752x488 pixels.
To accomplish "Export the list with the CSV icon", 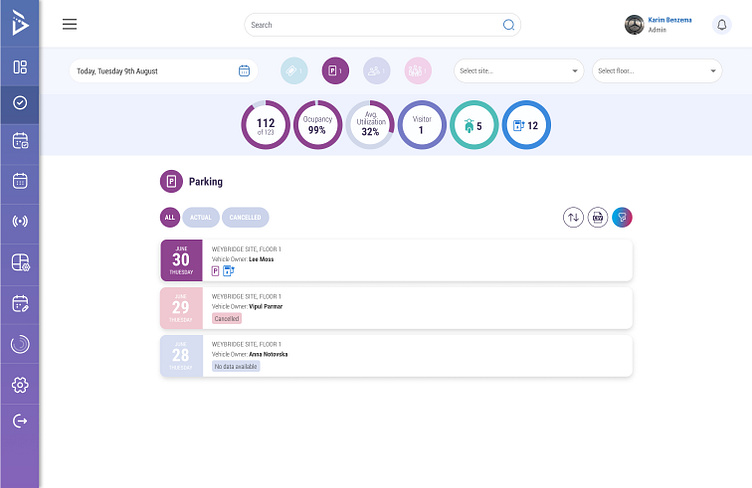I will click(x=598, y=216).
